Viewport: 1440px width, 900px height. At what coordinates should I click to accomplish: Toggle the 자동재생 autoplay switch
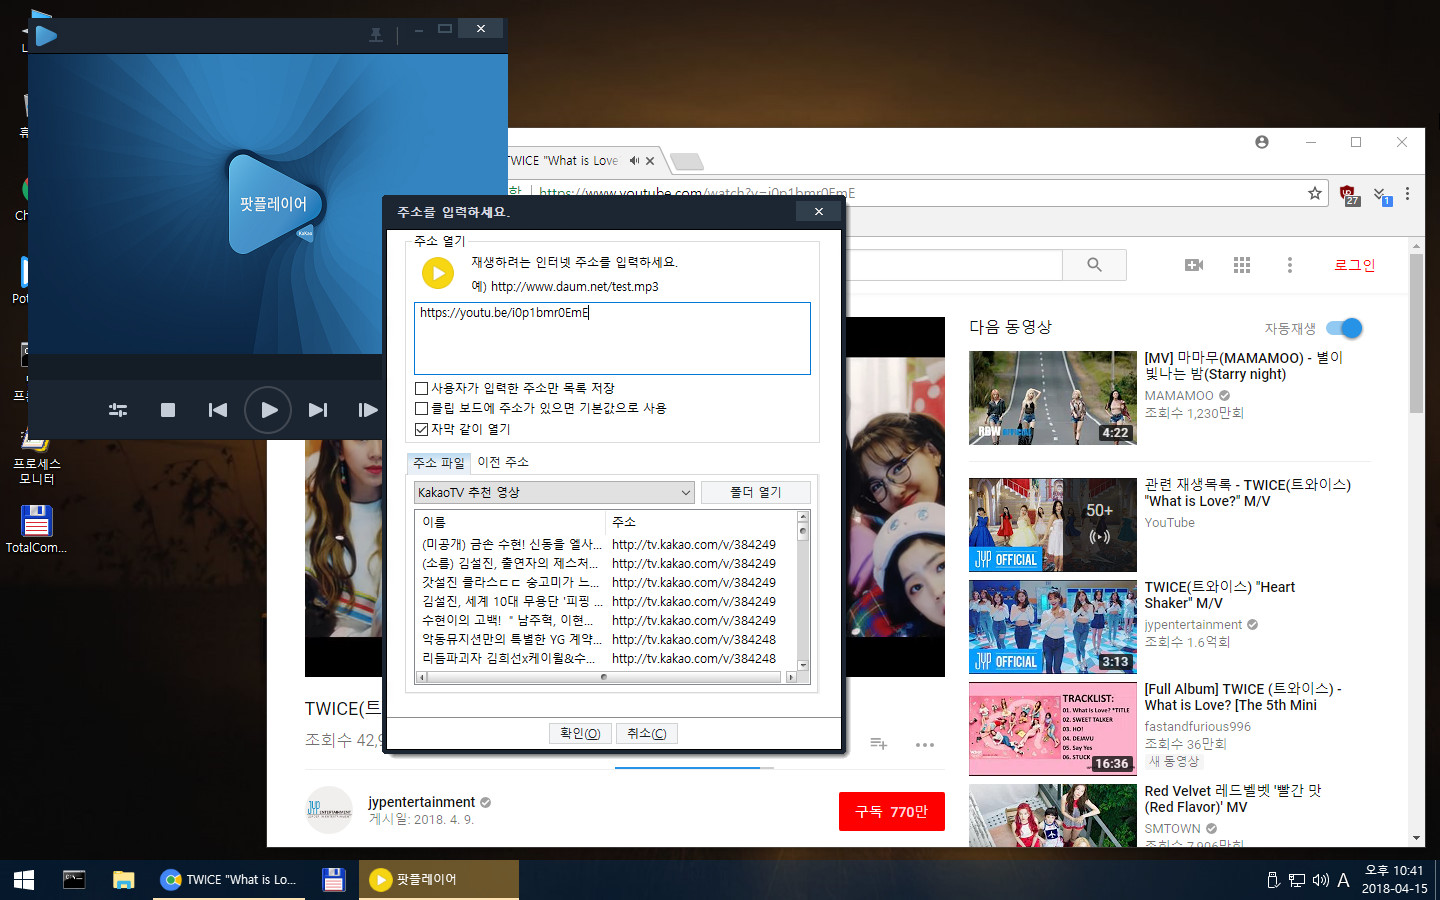tap(1344, 328)
